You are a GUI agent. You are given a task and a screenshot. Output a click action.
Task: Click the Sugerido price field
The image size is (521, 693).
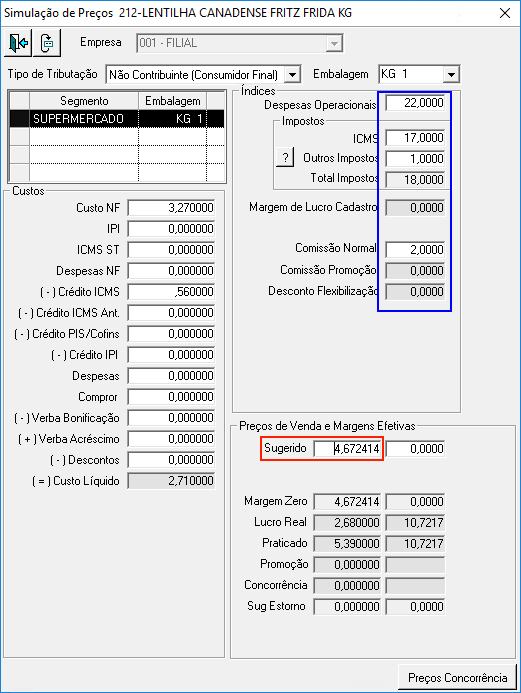(x=347, y=449)
